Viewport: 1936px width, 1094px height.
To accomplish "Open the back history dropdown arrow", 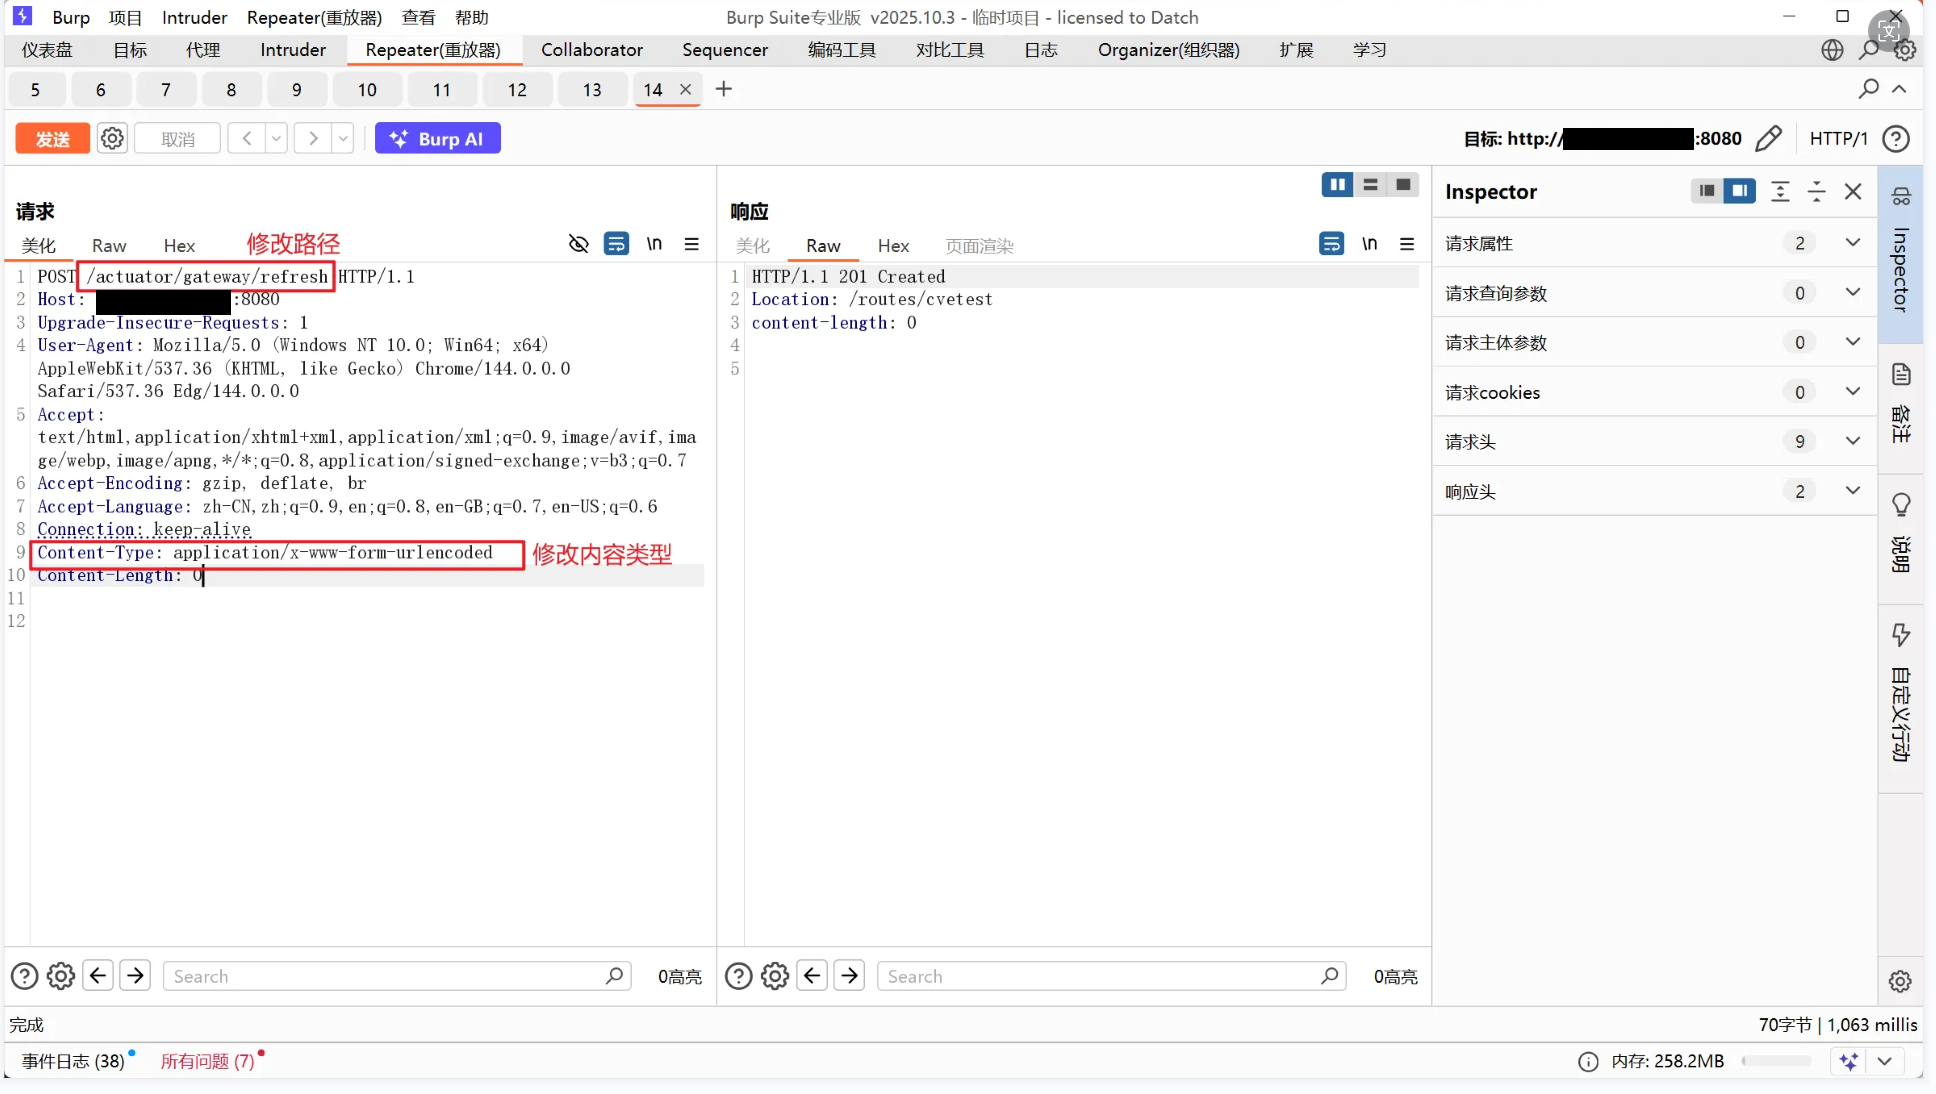I will tap(276, 138).
